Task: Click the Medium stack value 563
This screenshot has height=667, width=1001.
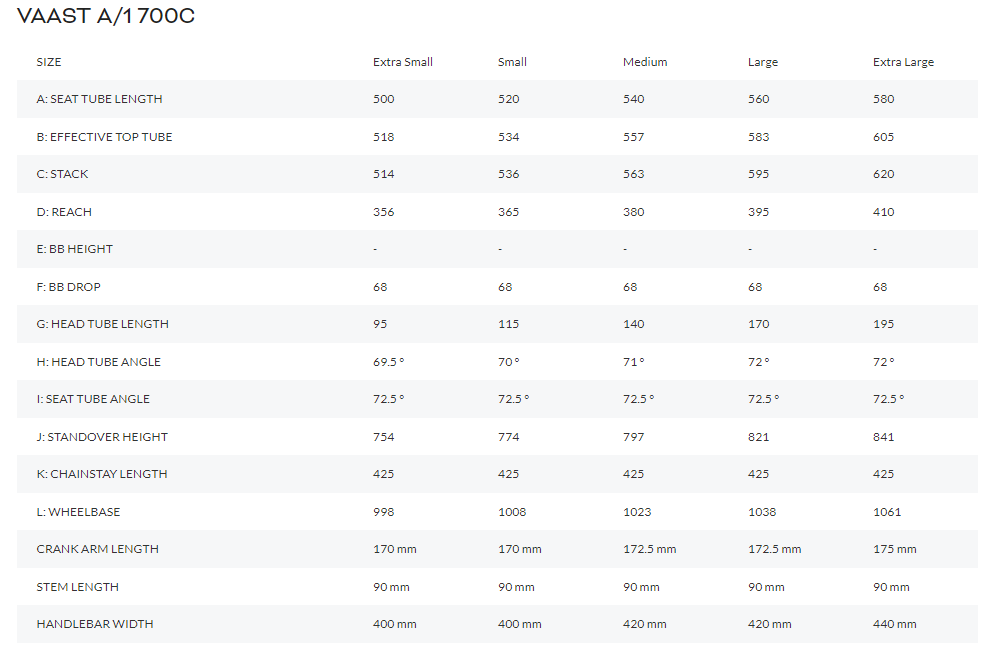Action: 634,174
